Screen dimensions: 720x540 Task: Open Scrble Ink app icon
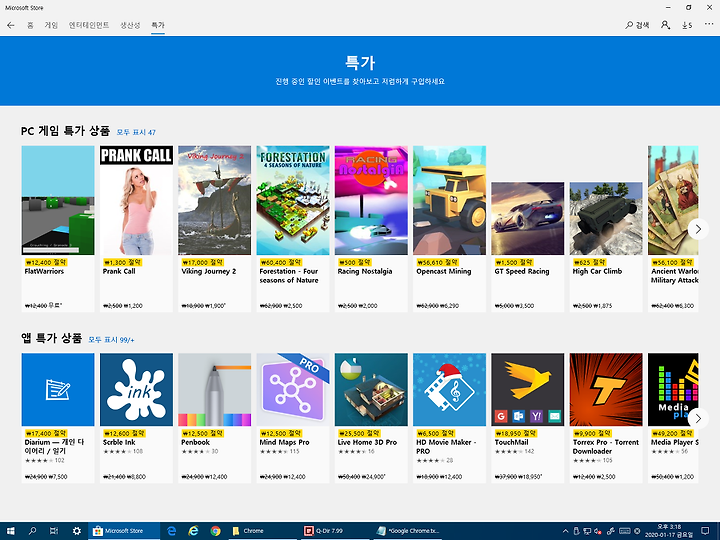[x=136, y=389]
